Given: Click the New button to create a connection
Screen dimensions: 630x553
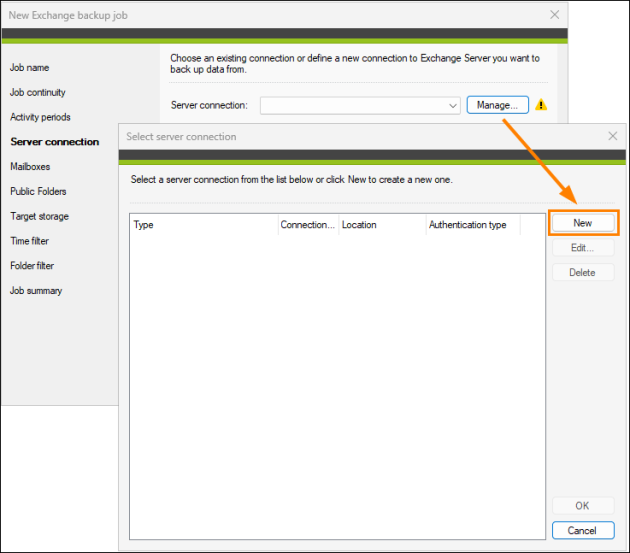Looking at the screenshot, I should pyautogui.click(x=583, y=223).
